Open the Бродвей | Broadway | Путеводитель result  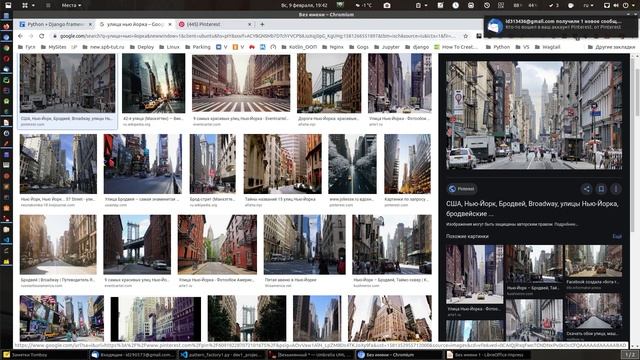tap(58, 244)
